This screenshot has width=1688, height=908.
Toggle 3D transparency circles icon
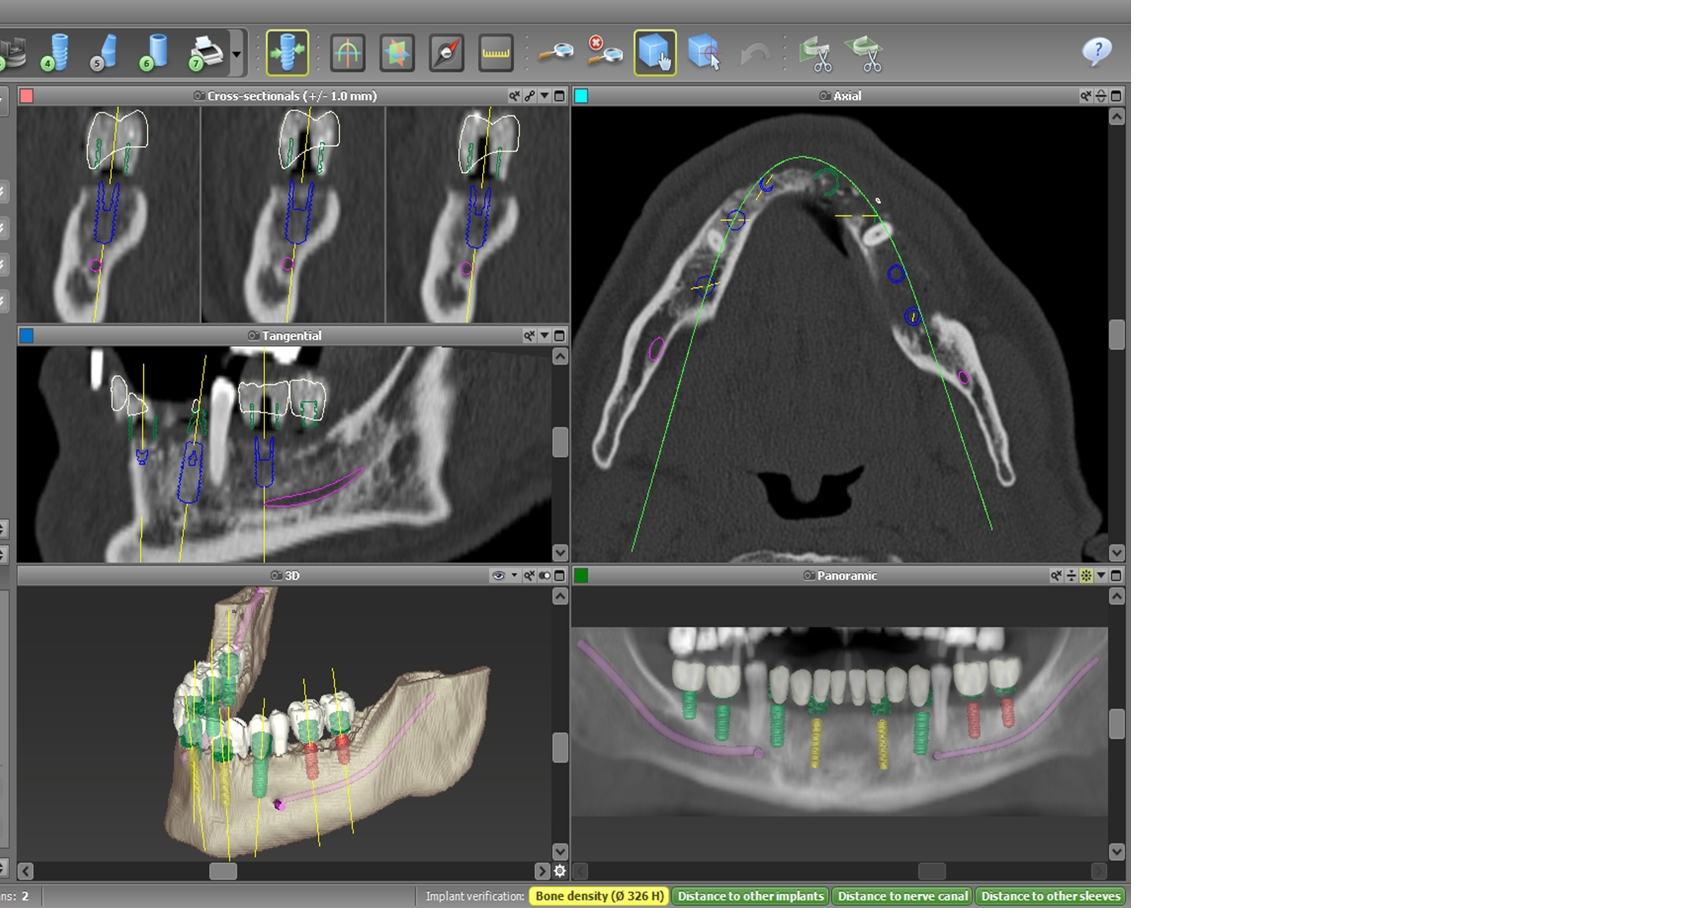pos(545,576)
